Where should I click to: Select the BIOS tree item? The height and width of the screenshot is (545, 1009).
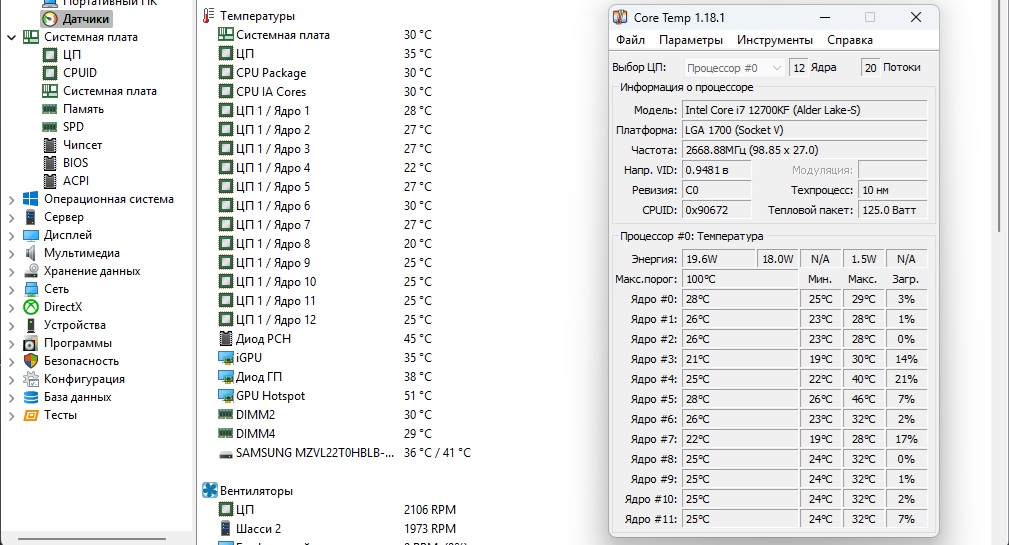point(75,163)
